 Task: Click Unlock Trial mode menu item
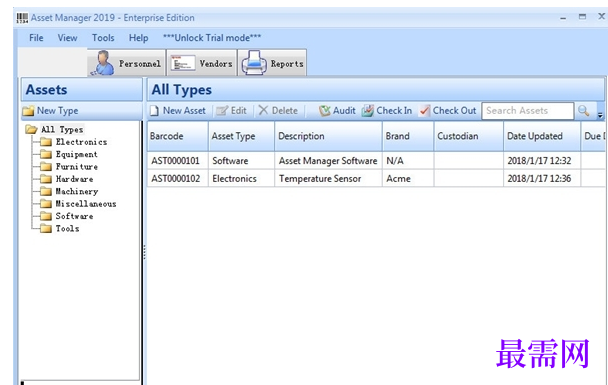coord(212,38)
